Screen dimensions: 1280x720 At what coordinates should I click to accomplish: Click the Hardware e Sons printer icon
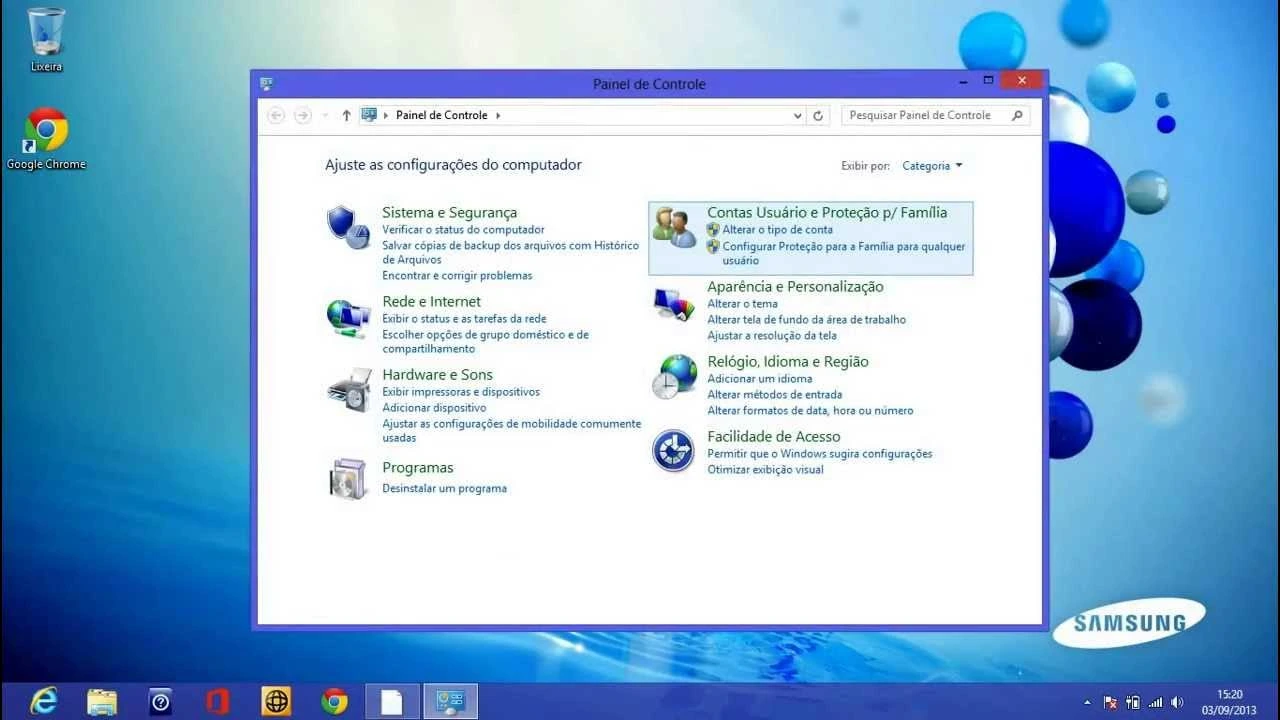(348, 389)
